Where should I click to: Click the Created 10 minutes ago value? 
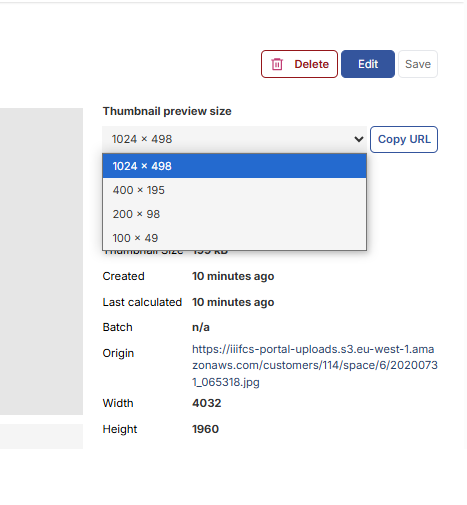233,276
